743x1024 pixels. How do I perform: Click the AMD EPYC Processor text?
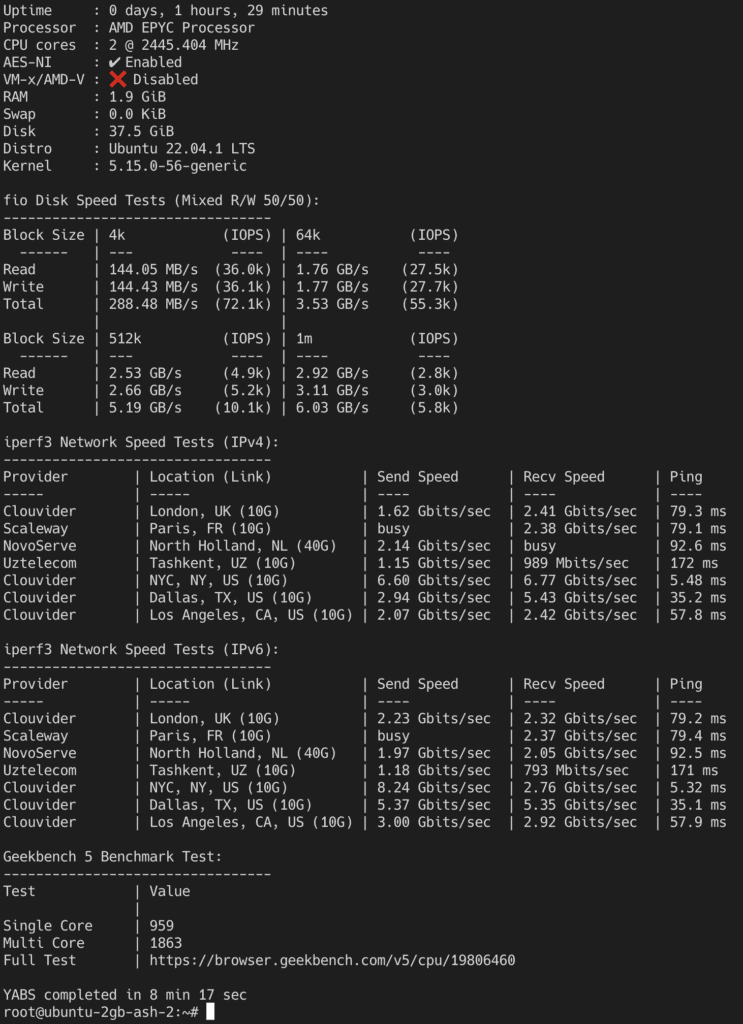click(182, 28)
